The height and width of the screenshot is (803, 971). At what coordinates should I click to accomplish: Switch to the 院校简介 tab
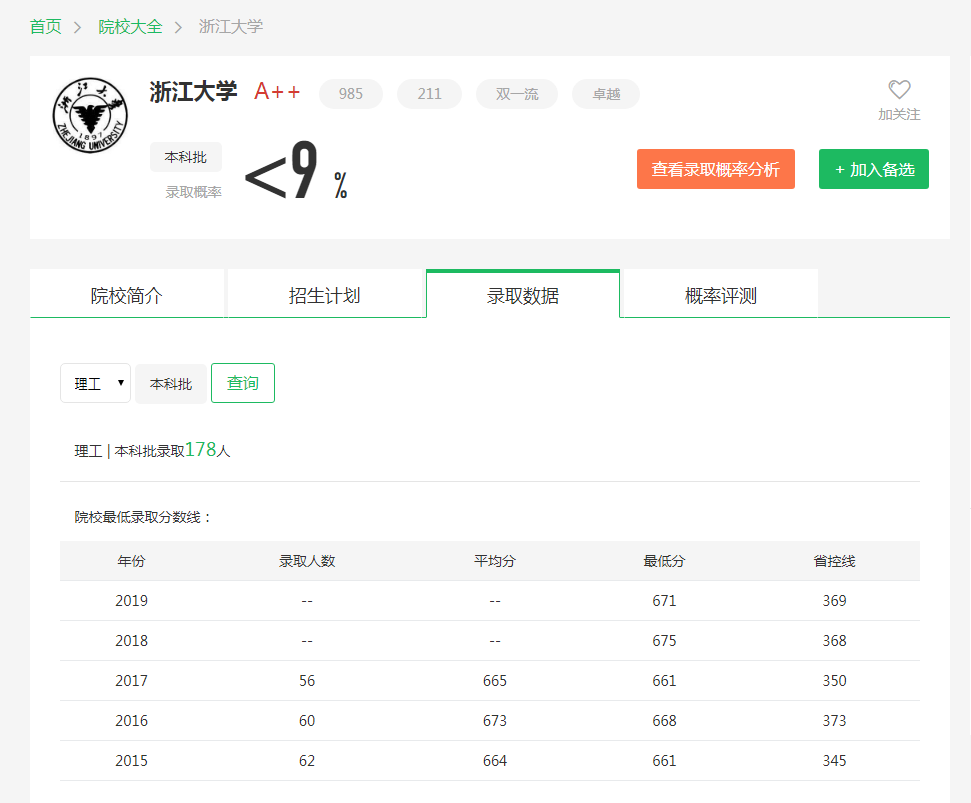click(127, 295)
